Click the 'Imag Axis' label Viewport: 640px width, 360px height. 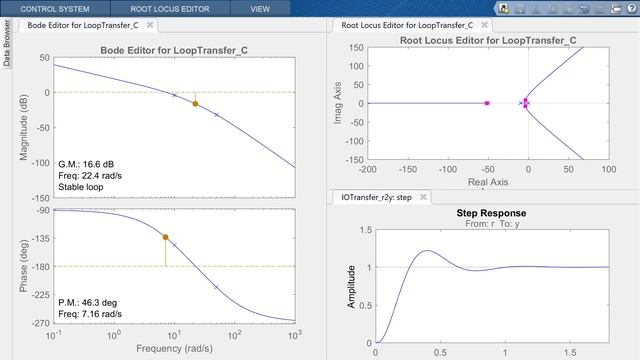(337, 103)
